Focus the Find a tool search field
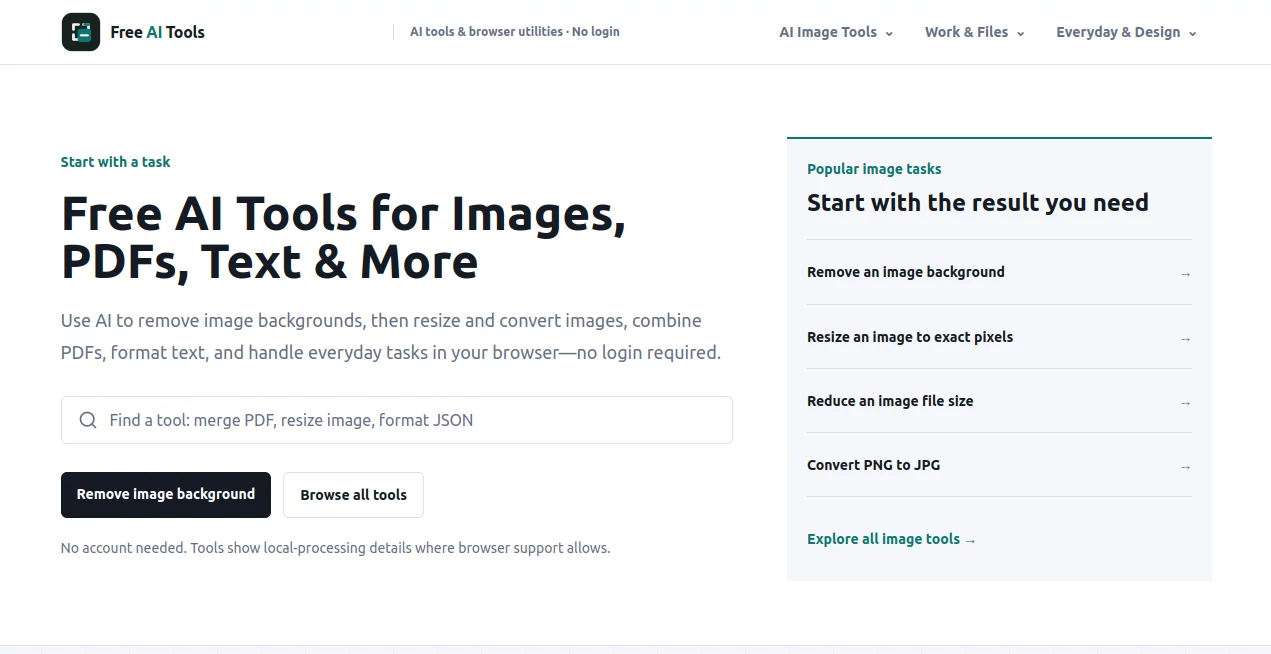1271x654 pixels. [x=397, y=420]
